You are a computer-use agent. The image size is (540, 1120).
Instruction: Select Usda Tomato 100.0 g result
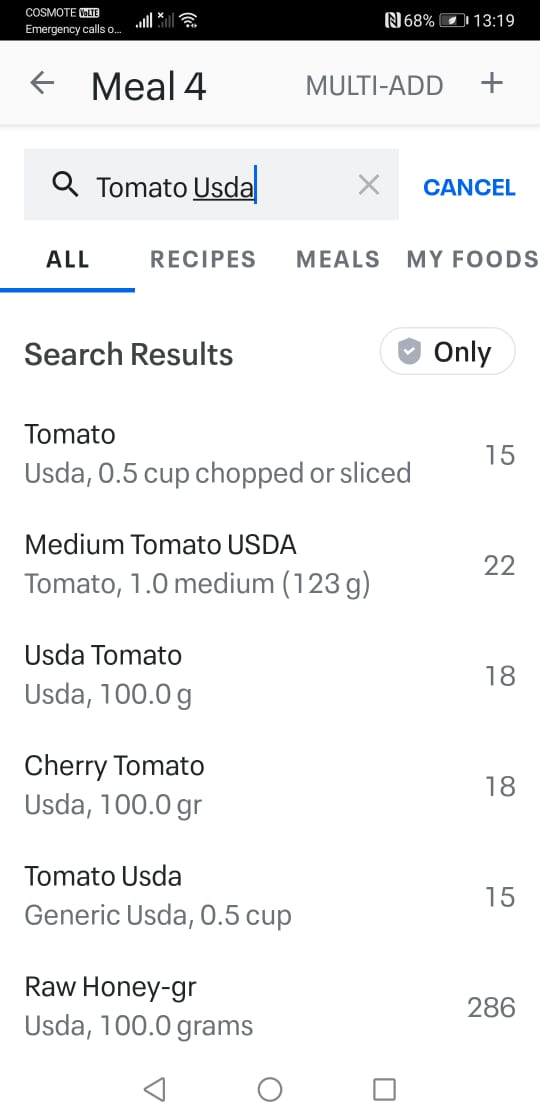(x=270, y=675)
